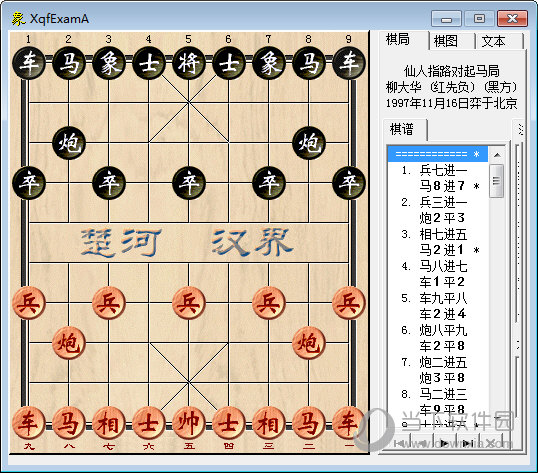Select the red horse on file 二
Screen dimensions: 538x473
point(308,423)
